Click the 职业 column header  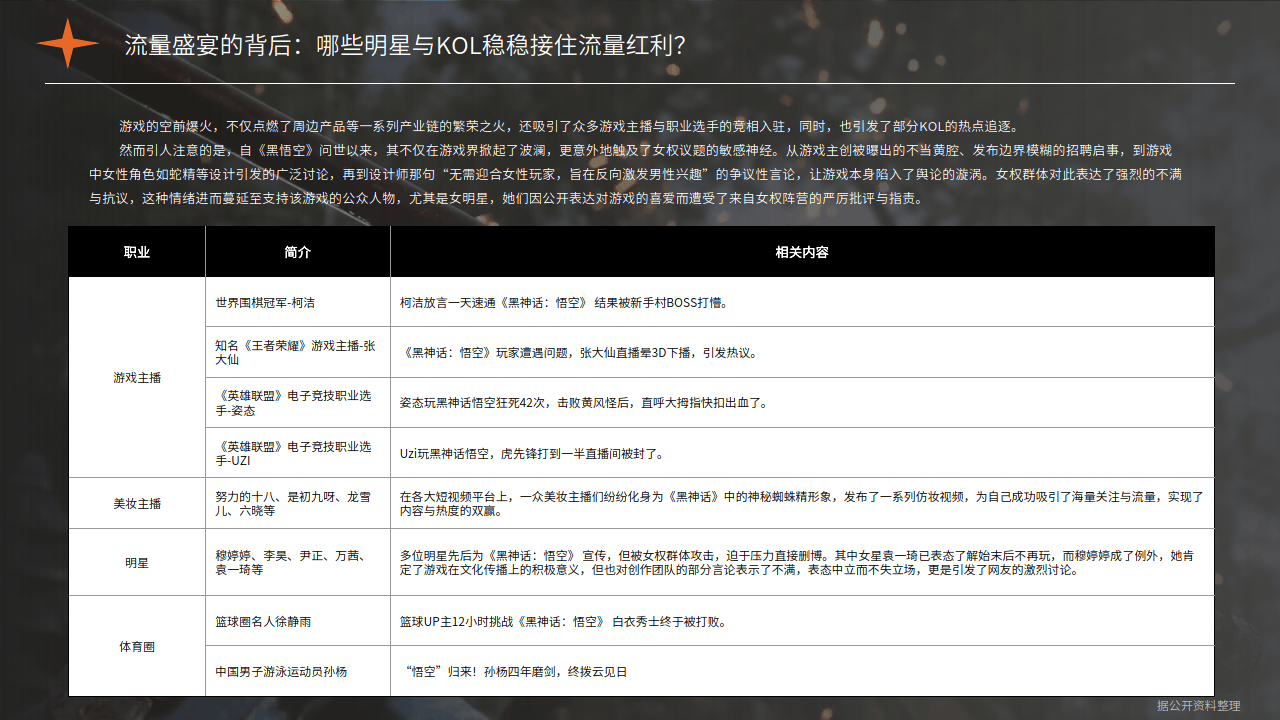coord(137,252)
